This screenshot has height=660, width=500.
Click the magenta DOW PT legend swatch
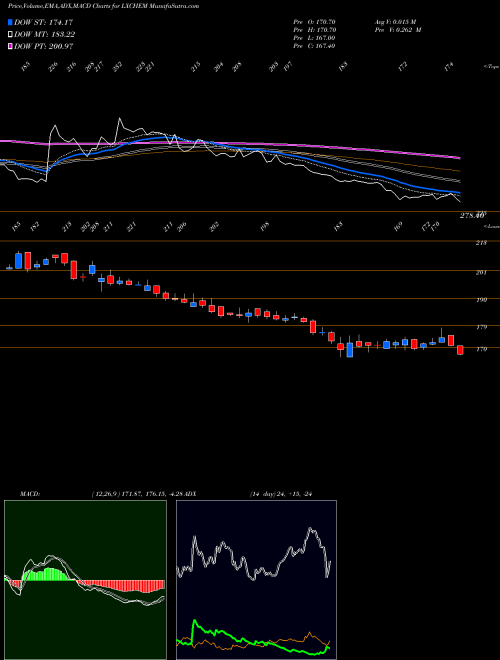point(10,46)
